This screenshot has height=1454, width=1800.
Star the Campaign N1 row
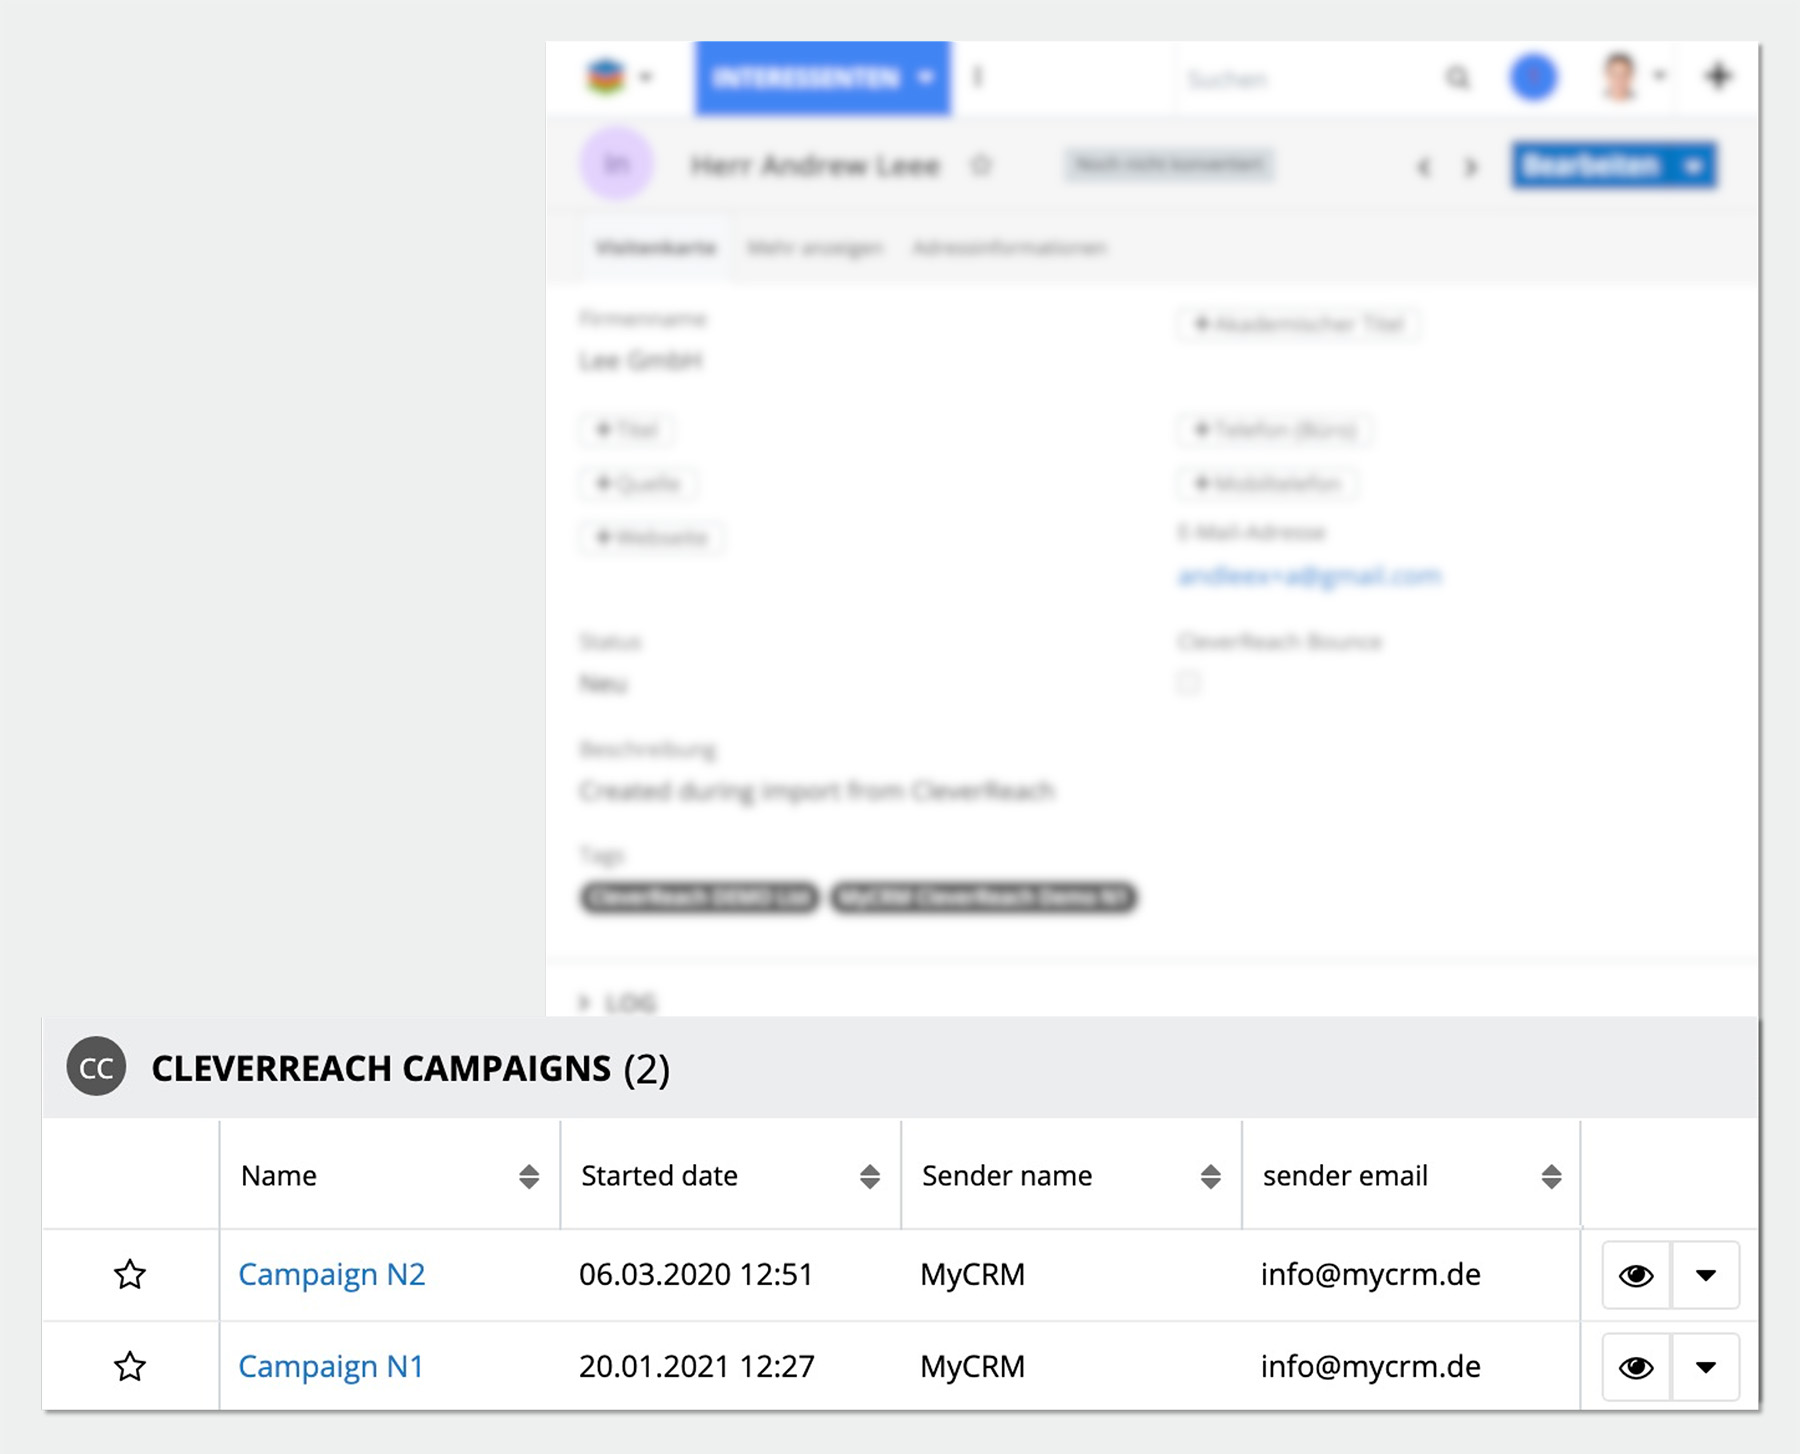(x=130, y=1366)
